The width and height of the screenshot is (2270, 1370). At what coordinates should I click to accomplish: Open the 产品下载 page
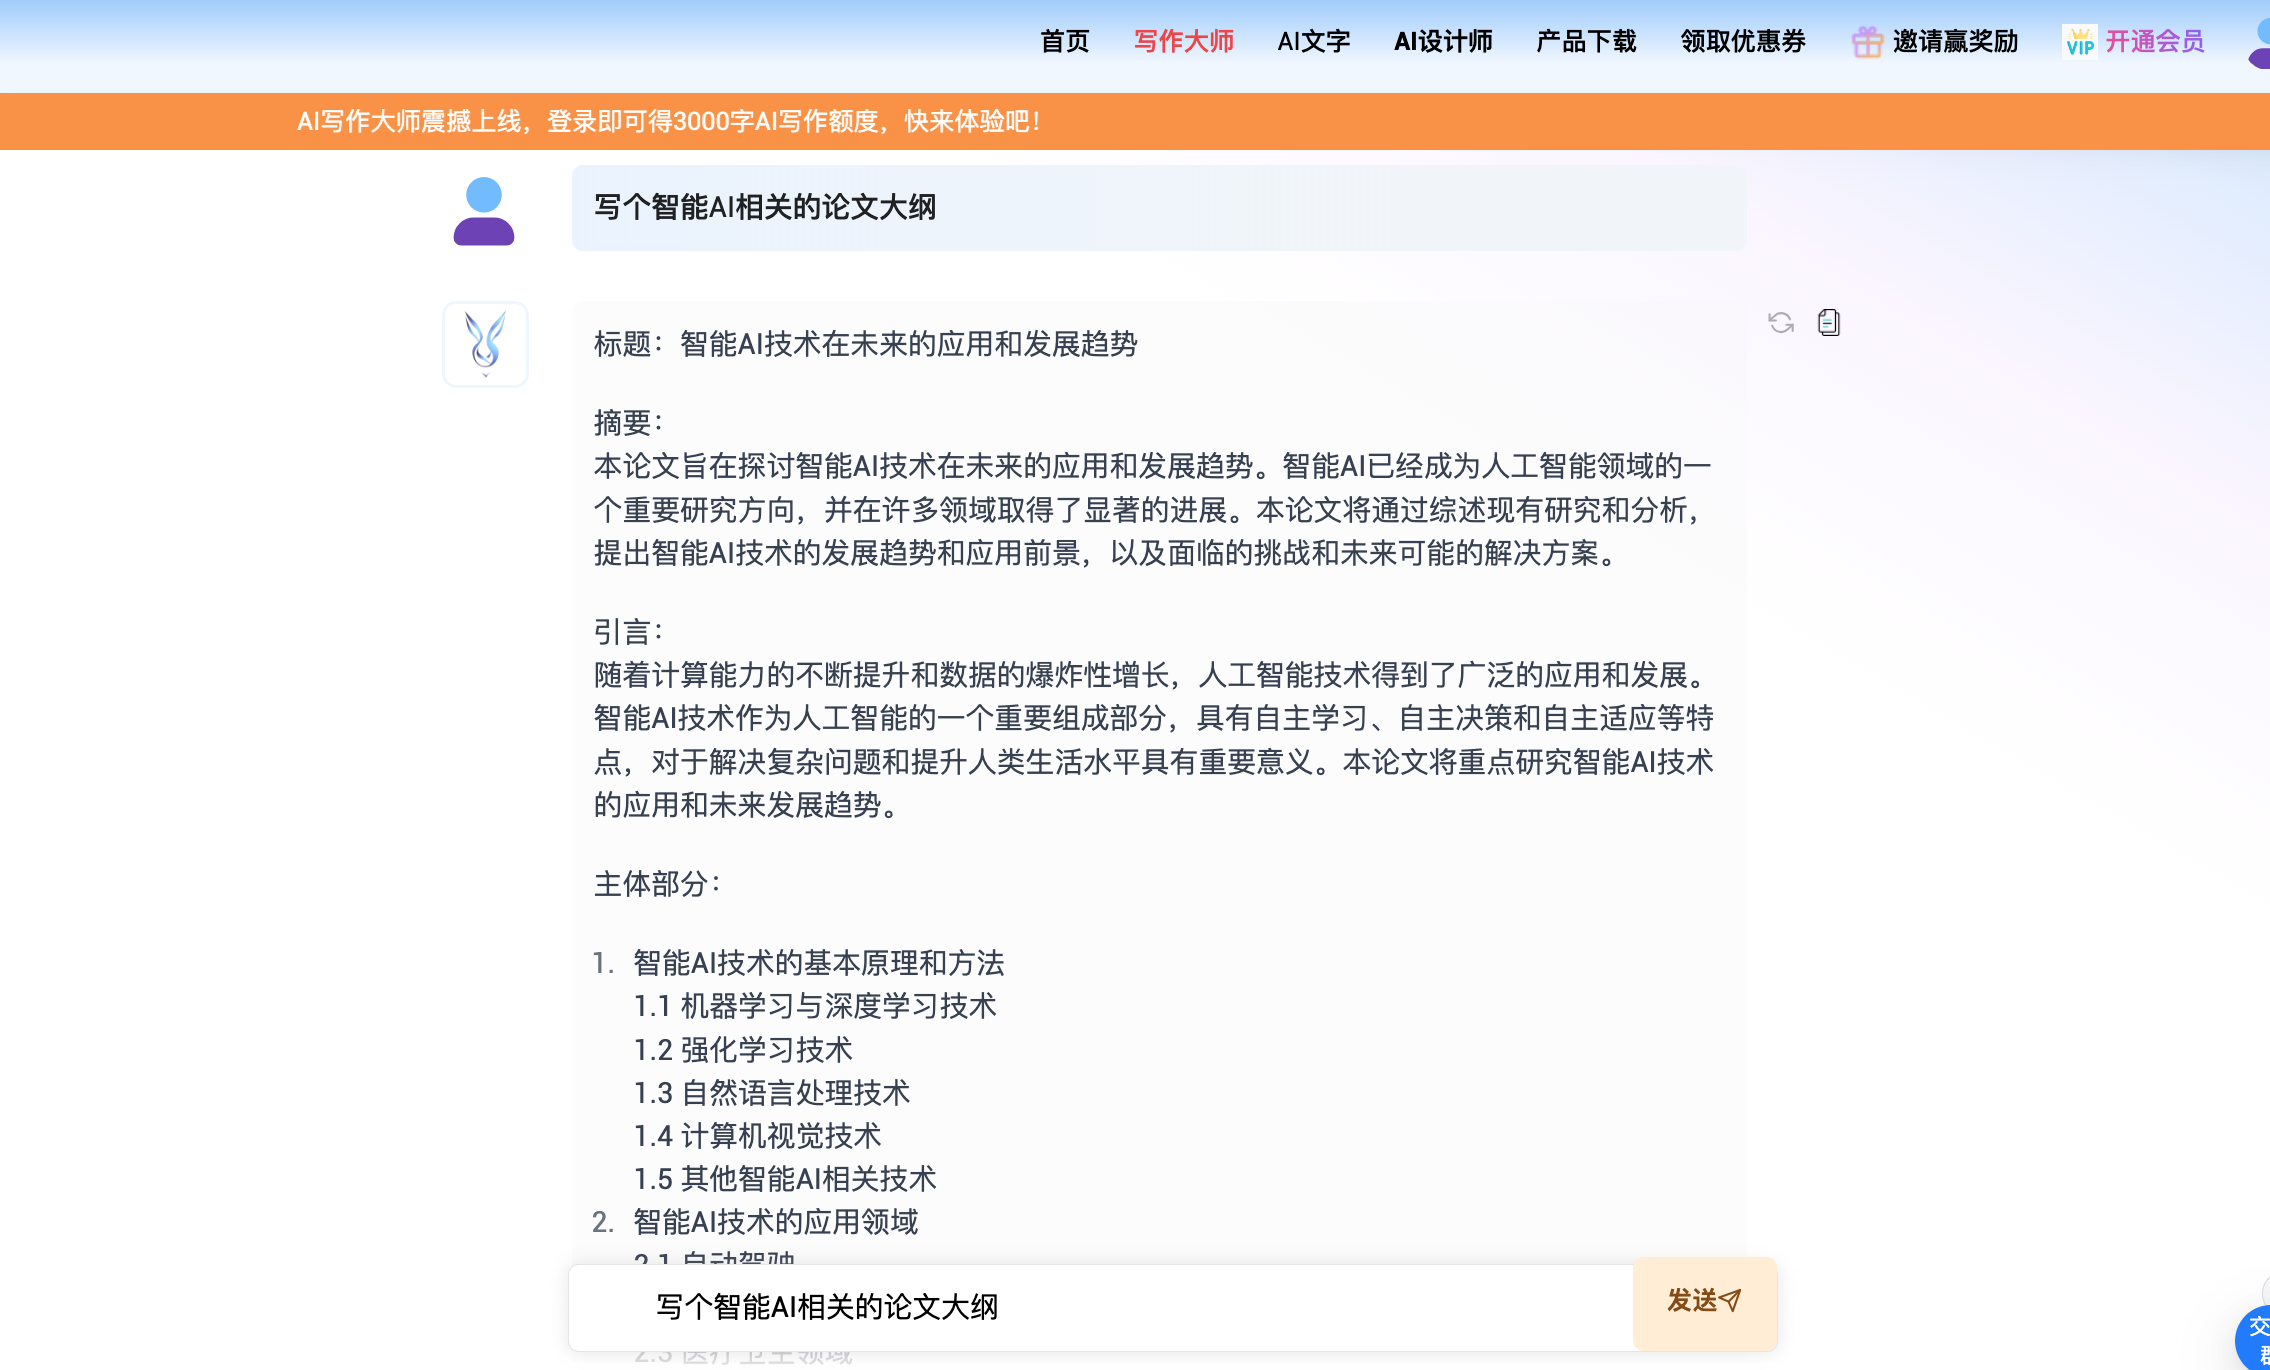[1586, 41]
